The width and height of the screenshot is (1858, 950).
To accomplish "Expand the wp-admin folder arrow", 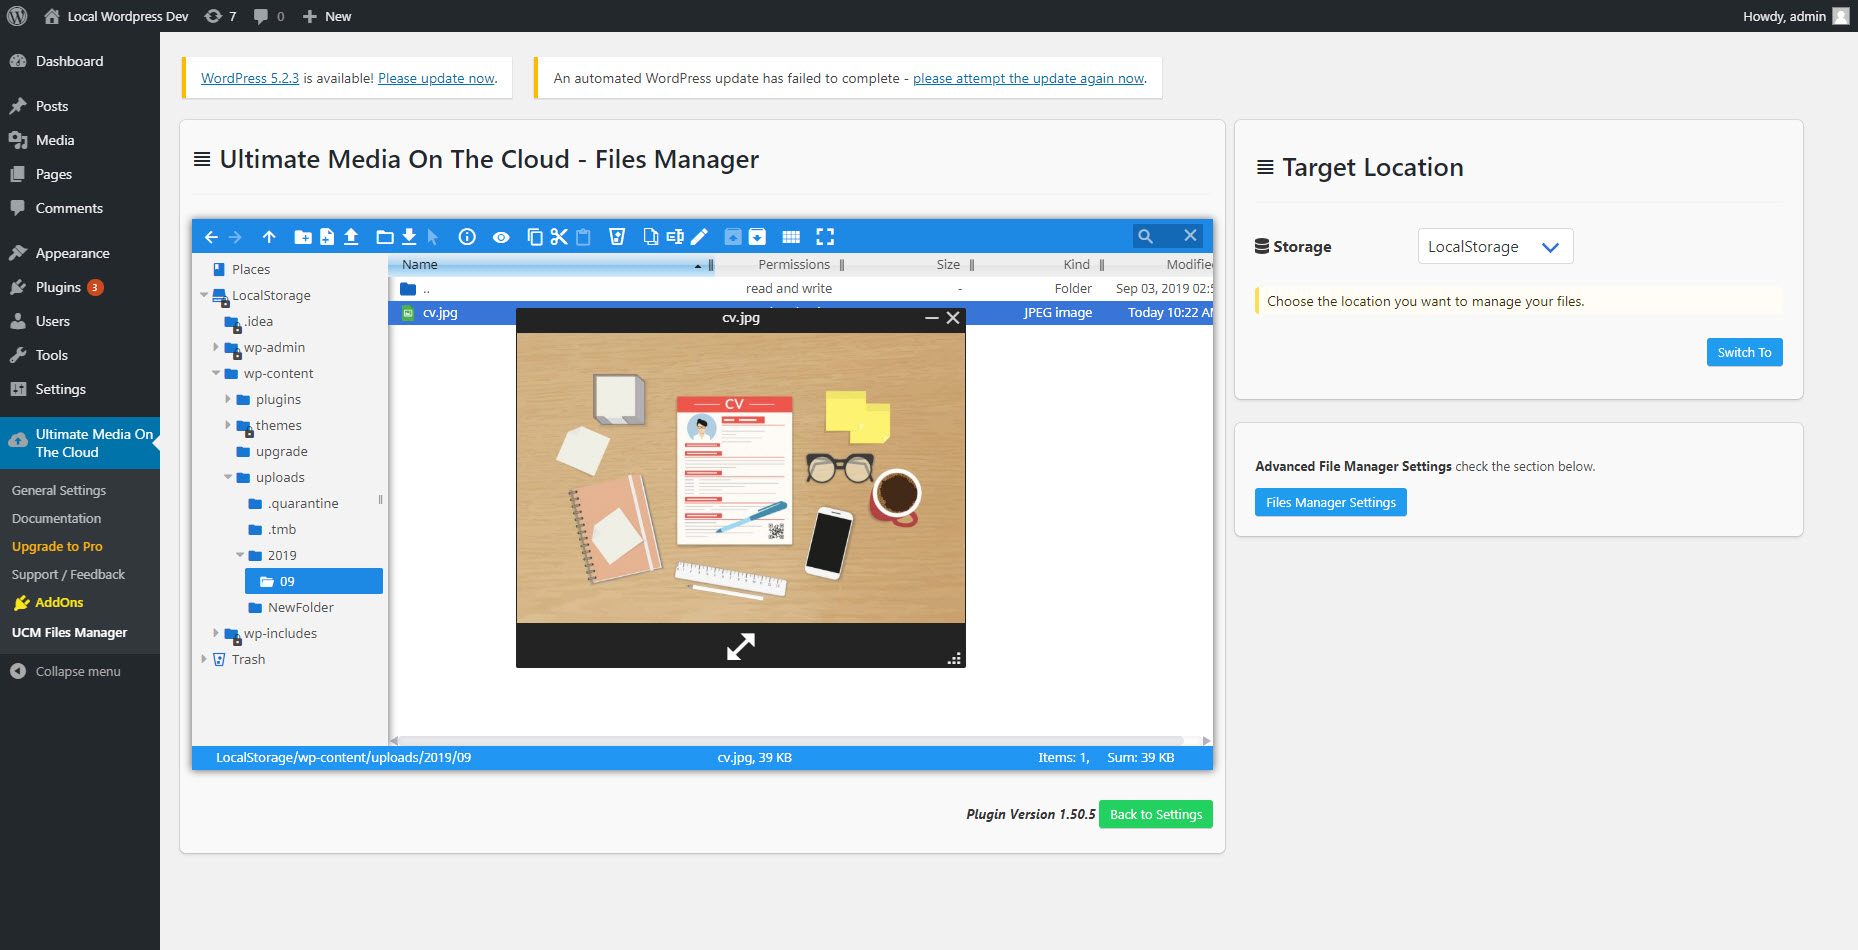I will tap(216, 347).
